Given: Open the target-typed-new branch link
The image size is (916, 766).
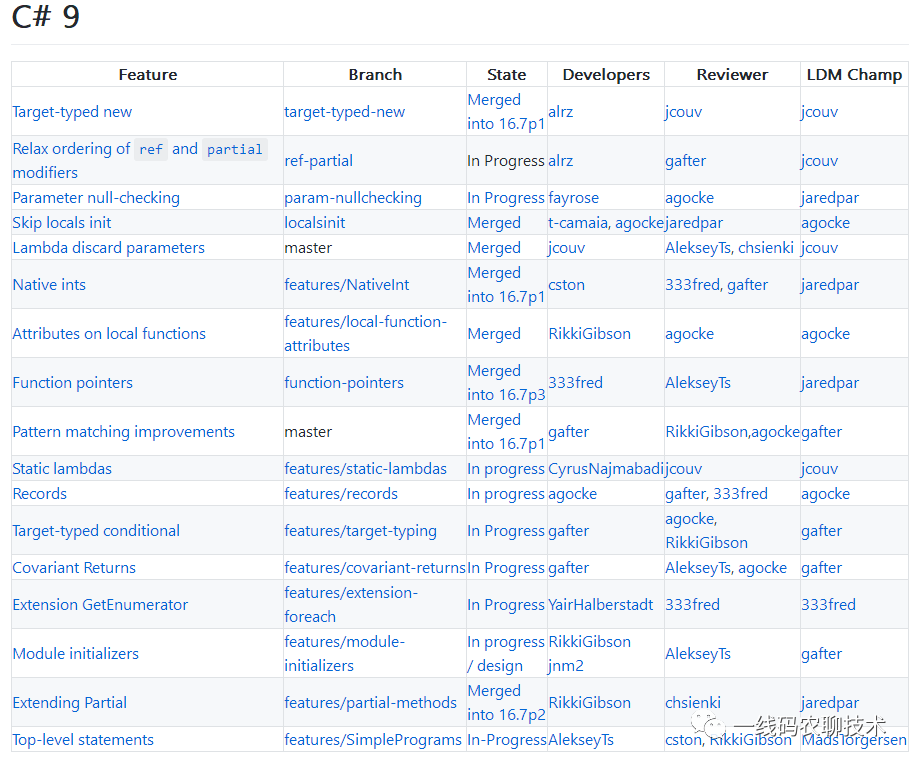Looking at the screenshot, I should pos(344,112).
